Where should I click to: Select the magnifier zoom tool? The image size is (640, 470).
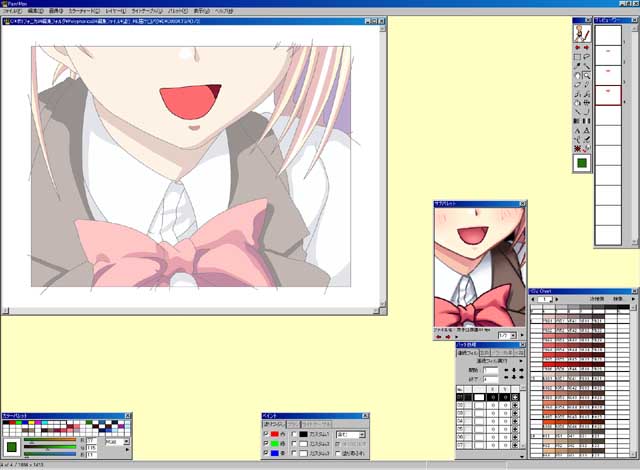[x=587, y=75]
